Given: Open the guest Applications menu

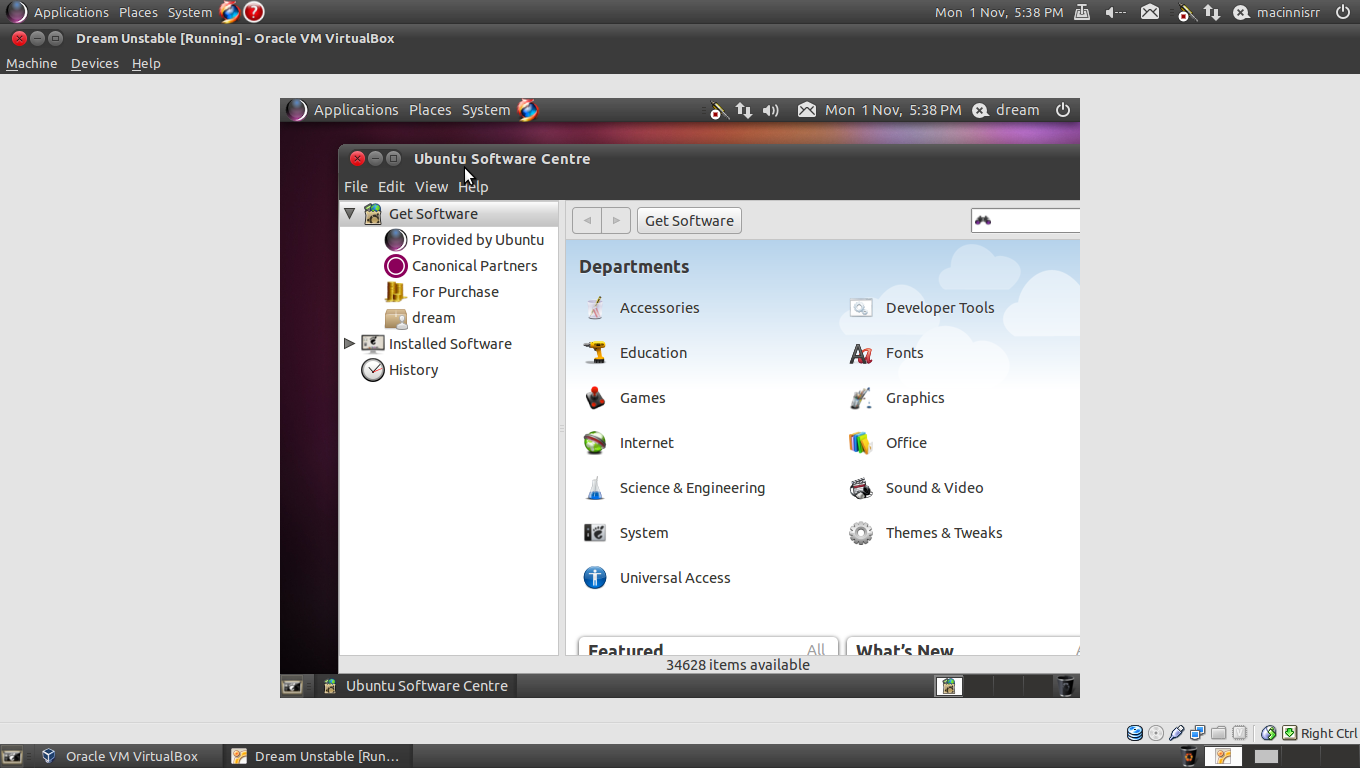Looking at the screenshot, I should 356,110.
